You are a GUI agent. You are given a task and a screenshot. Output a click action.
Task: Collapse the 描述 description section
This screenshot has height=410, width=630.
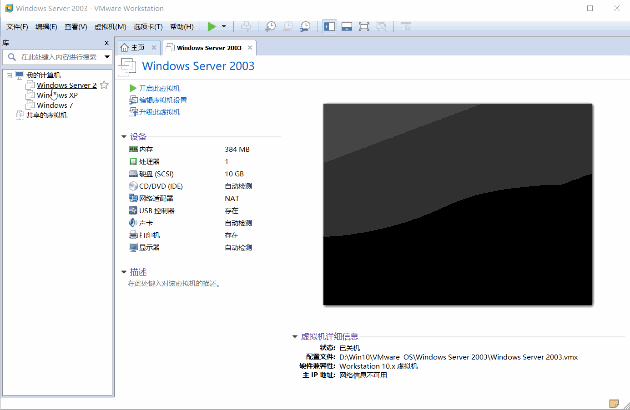tap(124, 272)
